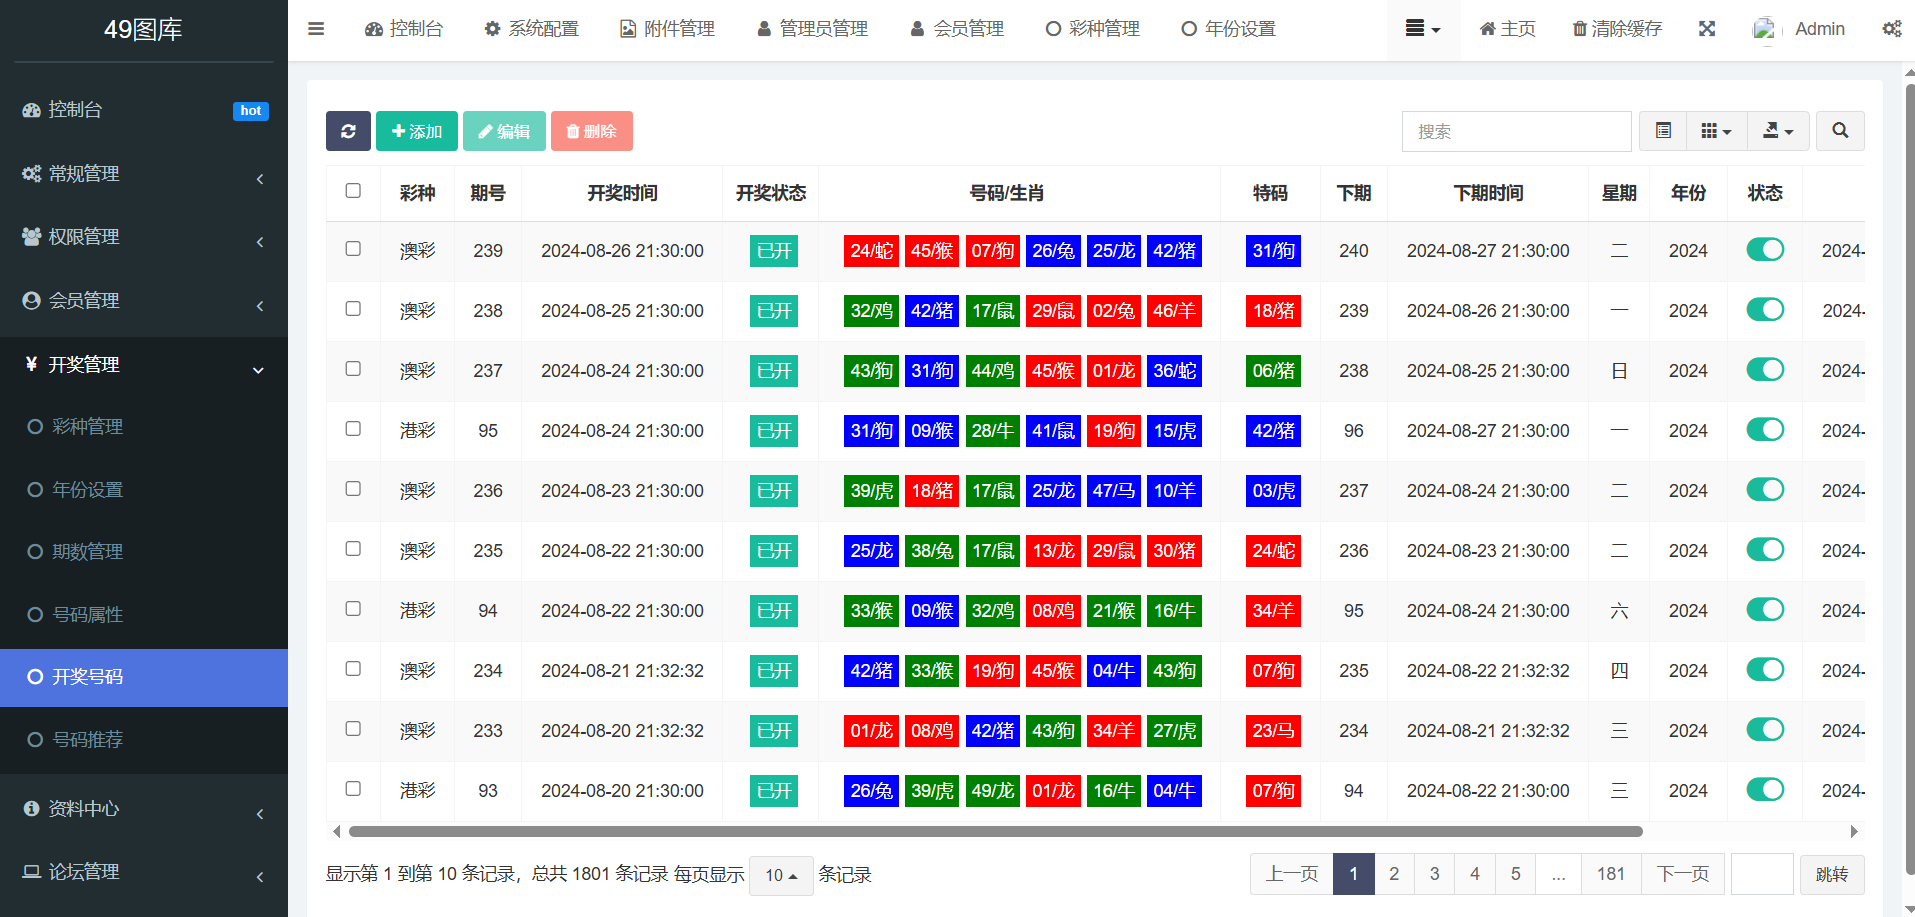The height and width of the screenshot is (917, 1915).
Task: Click the 主页 home icon
Action: pos(1487,29)
